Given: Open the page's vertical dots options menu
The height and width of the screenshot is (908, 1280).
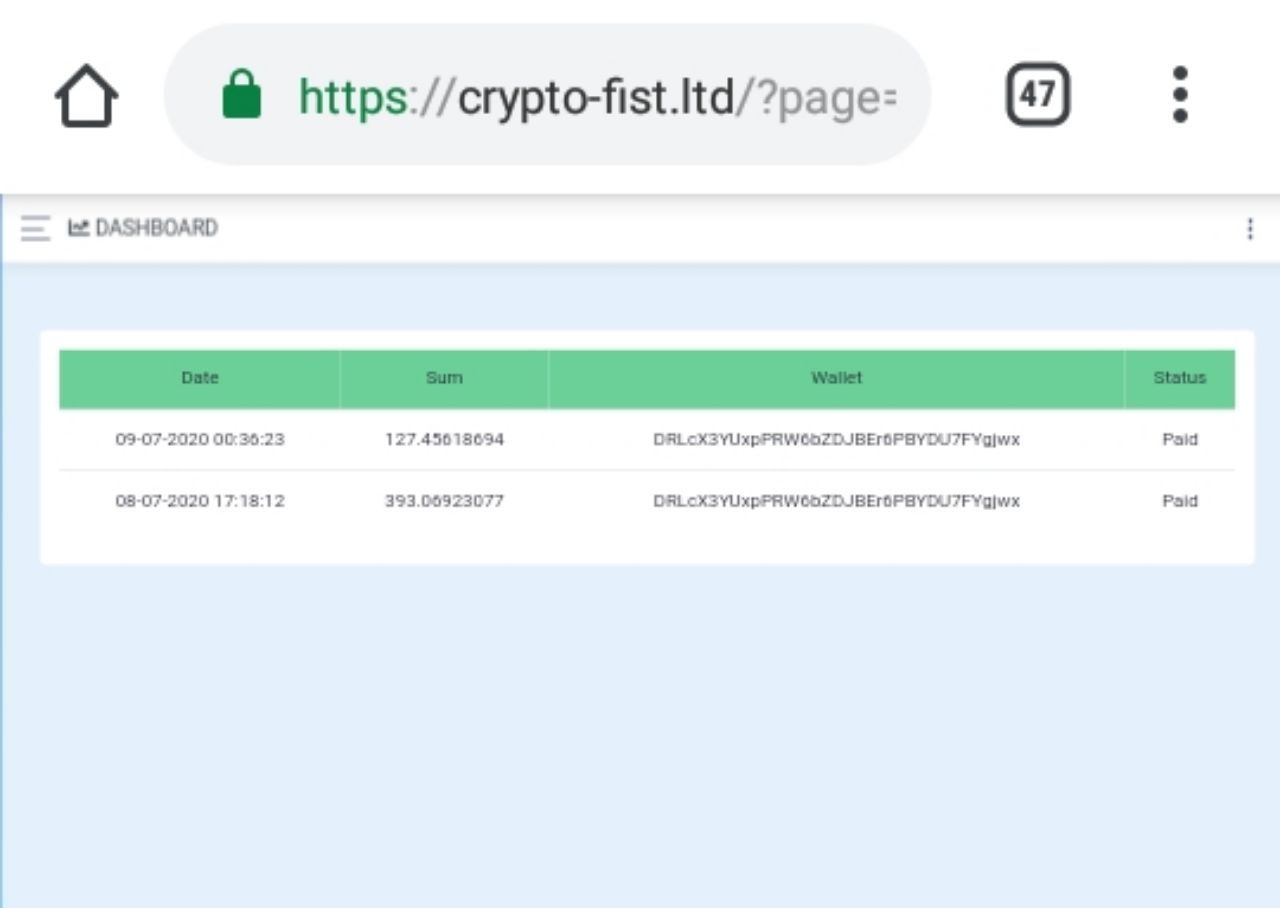Looking at the screenshot, I should pos(1249,229).
